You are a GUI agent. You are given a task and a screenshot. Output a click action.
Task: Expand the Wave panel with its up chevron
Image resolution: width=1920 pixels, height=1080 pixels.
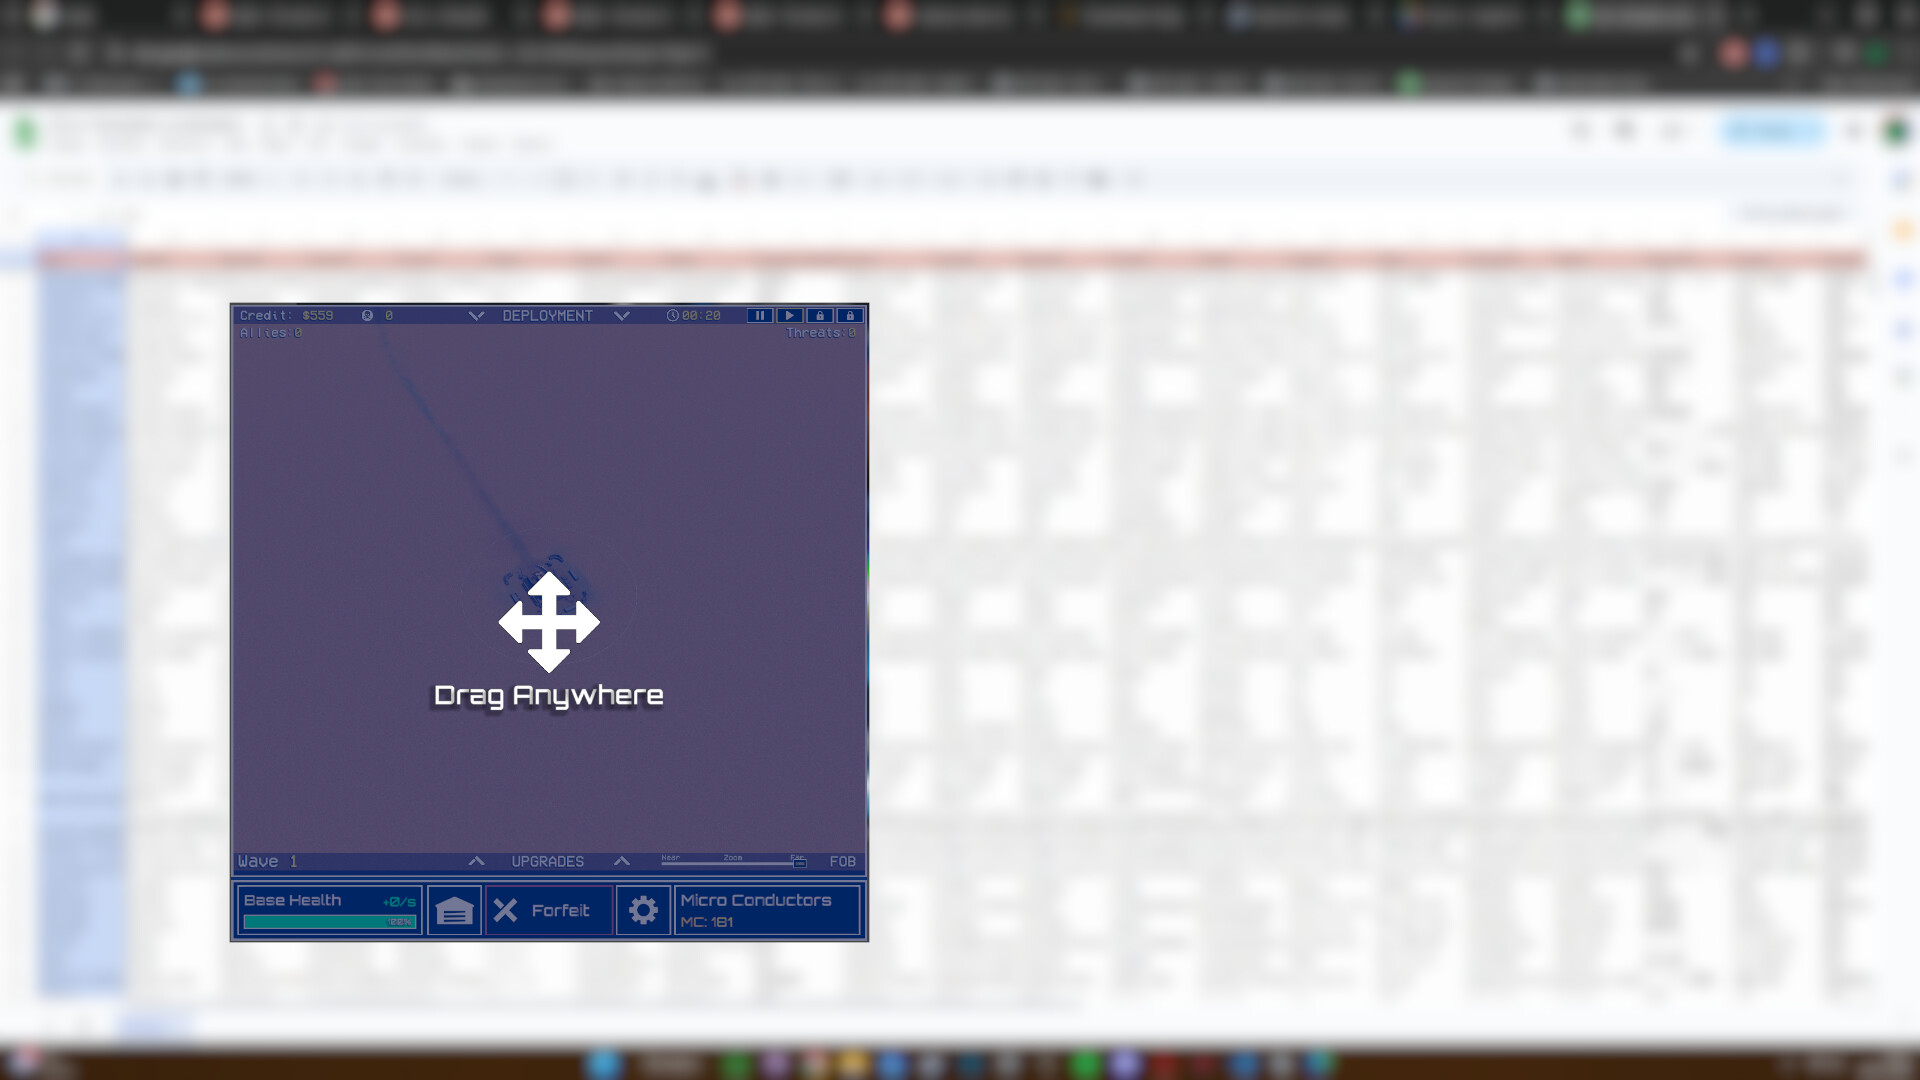[476, 861]
